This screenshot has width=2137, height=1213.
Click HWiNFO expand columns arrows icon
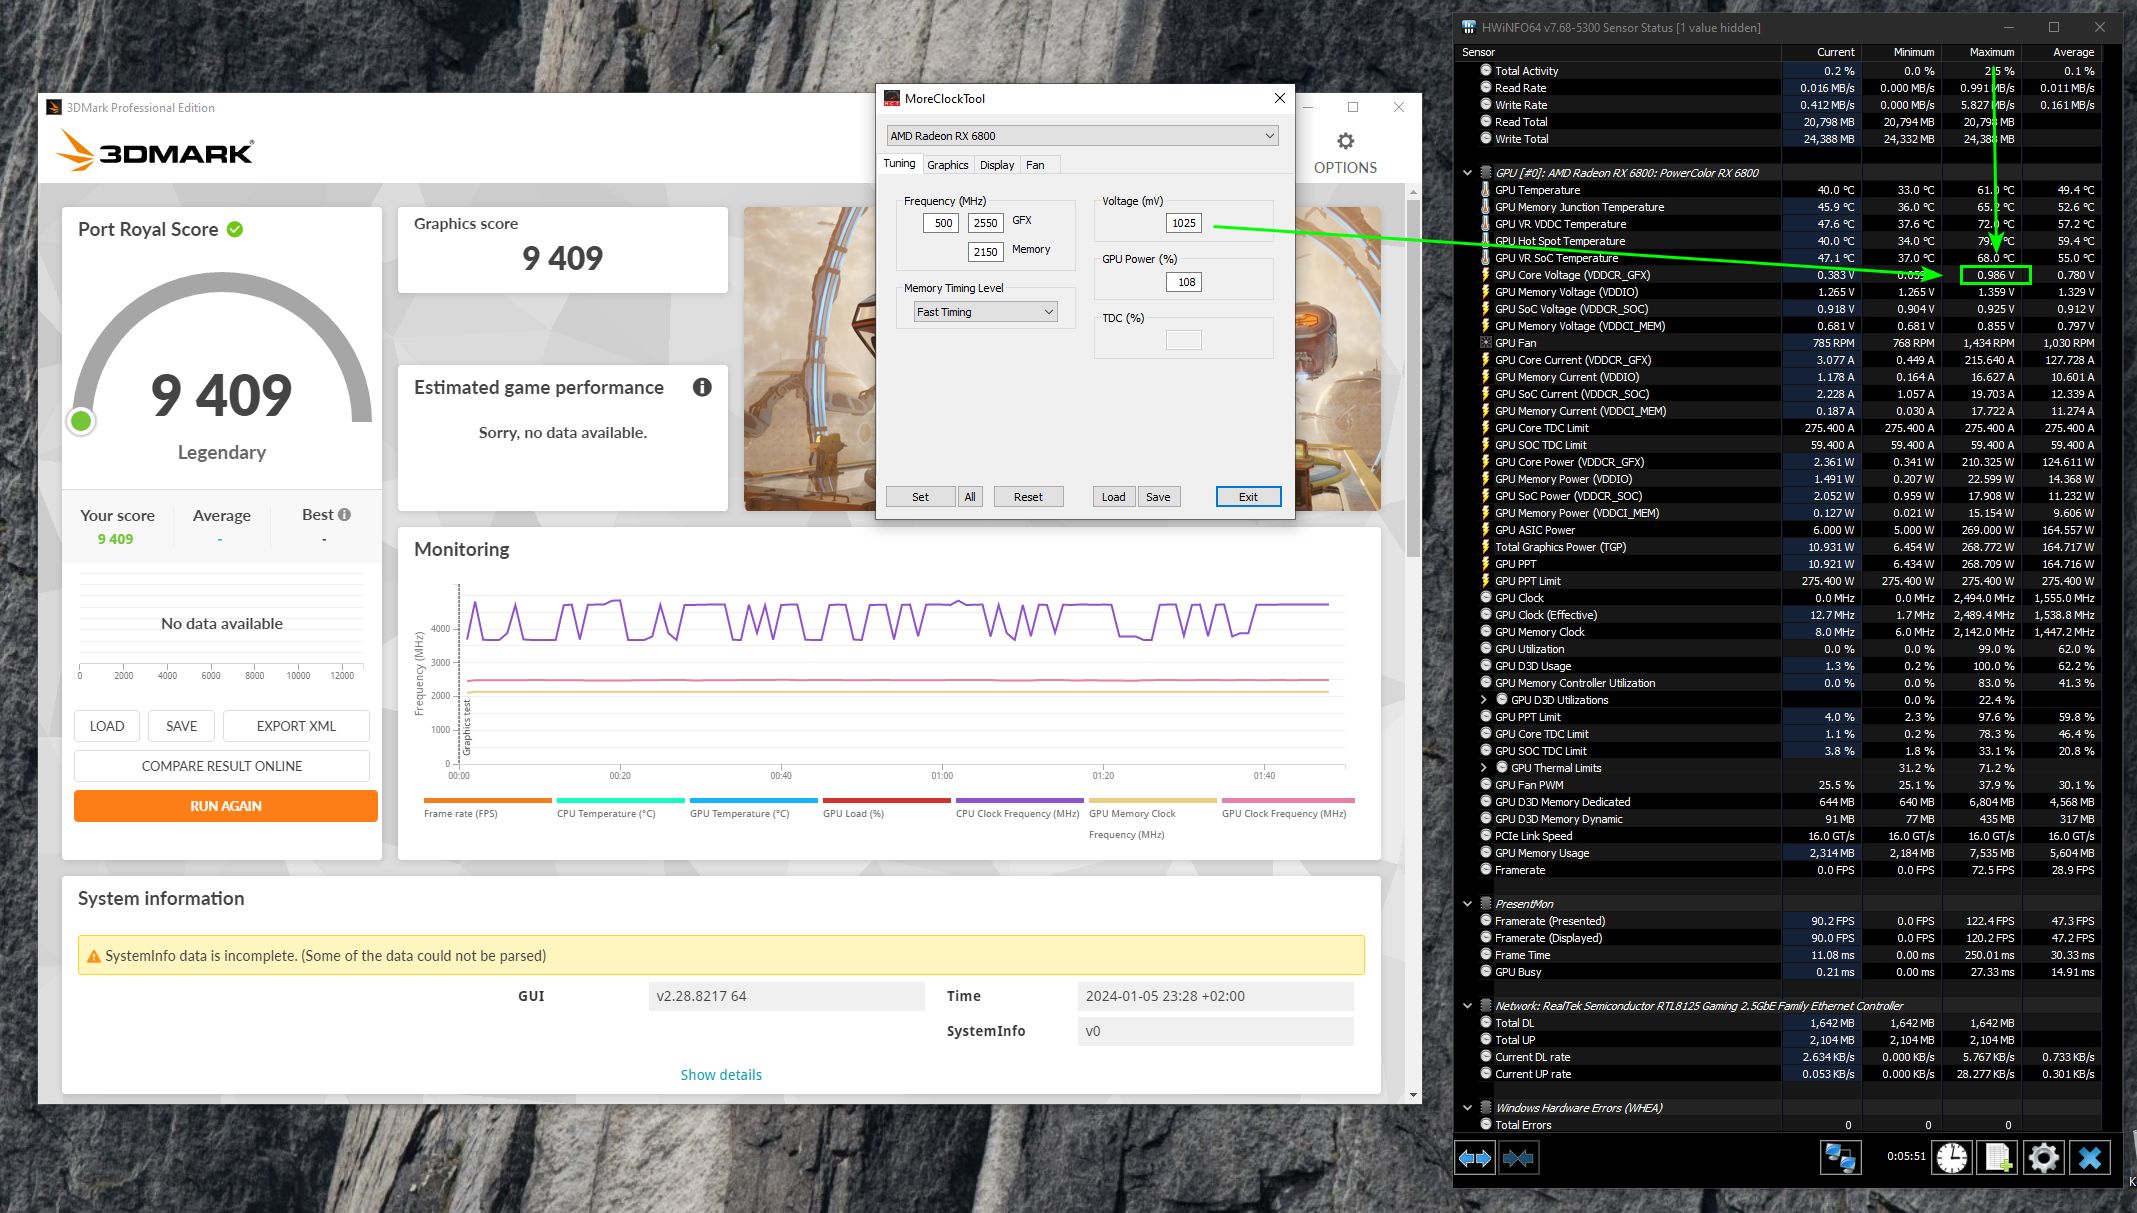tap(1474, 1158)
